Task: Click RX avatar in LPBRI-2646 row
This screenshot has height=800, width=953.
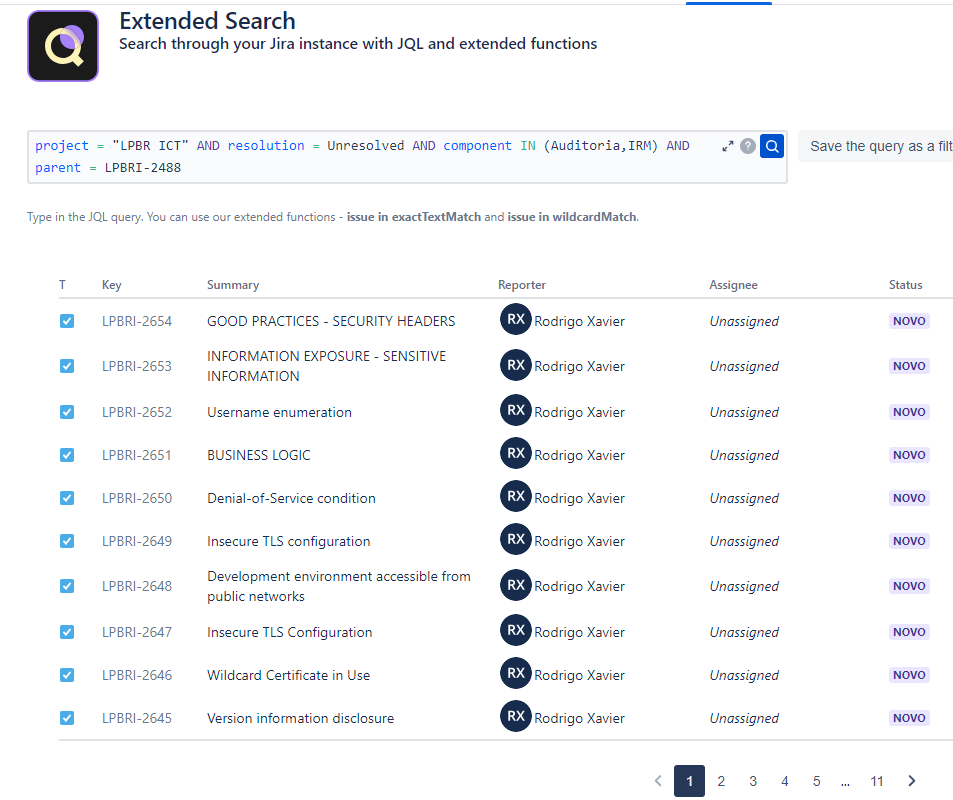Action: coord(515,673)
